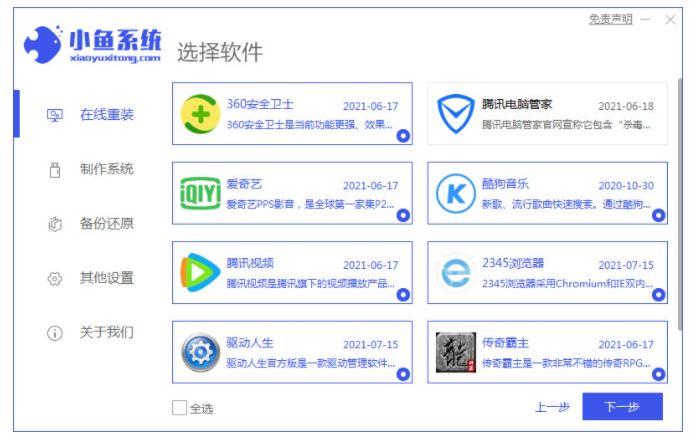Open 备份还原 from the sidebar
Image resolution: width=695 pixels, height=443 pixels.
click(x=93, y=223)
